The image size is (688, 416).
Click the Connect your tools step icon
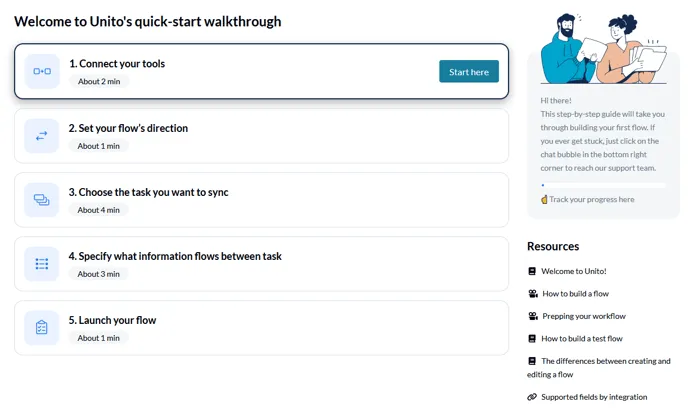point(42,71)
